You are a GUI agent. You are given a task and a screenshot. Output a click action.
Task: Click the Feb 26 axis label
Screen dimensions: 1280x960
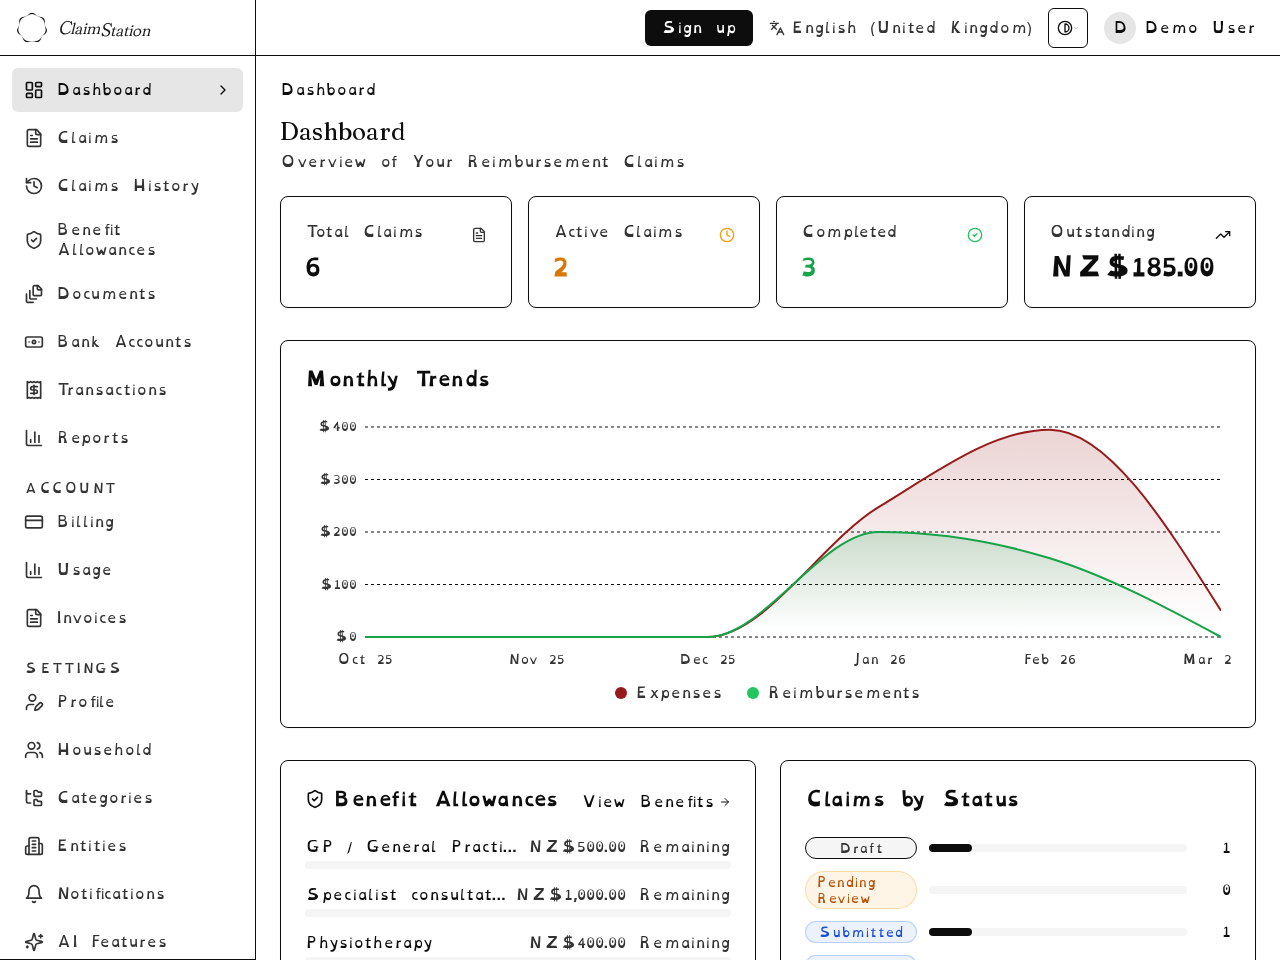click(x=1050, y=660)
